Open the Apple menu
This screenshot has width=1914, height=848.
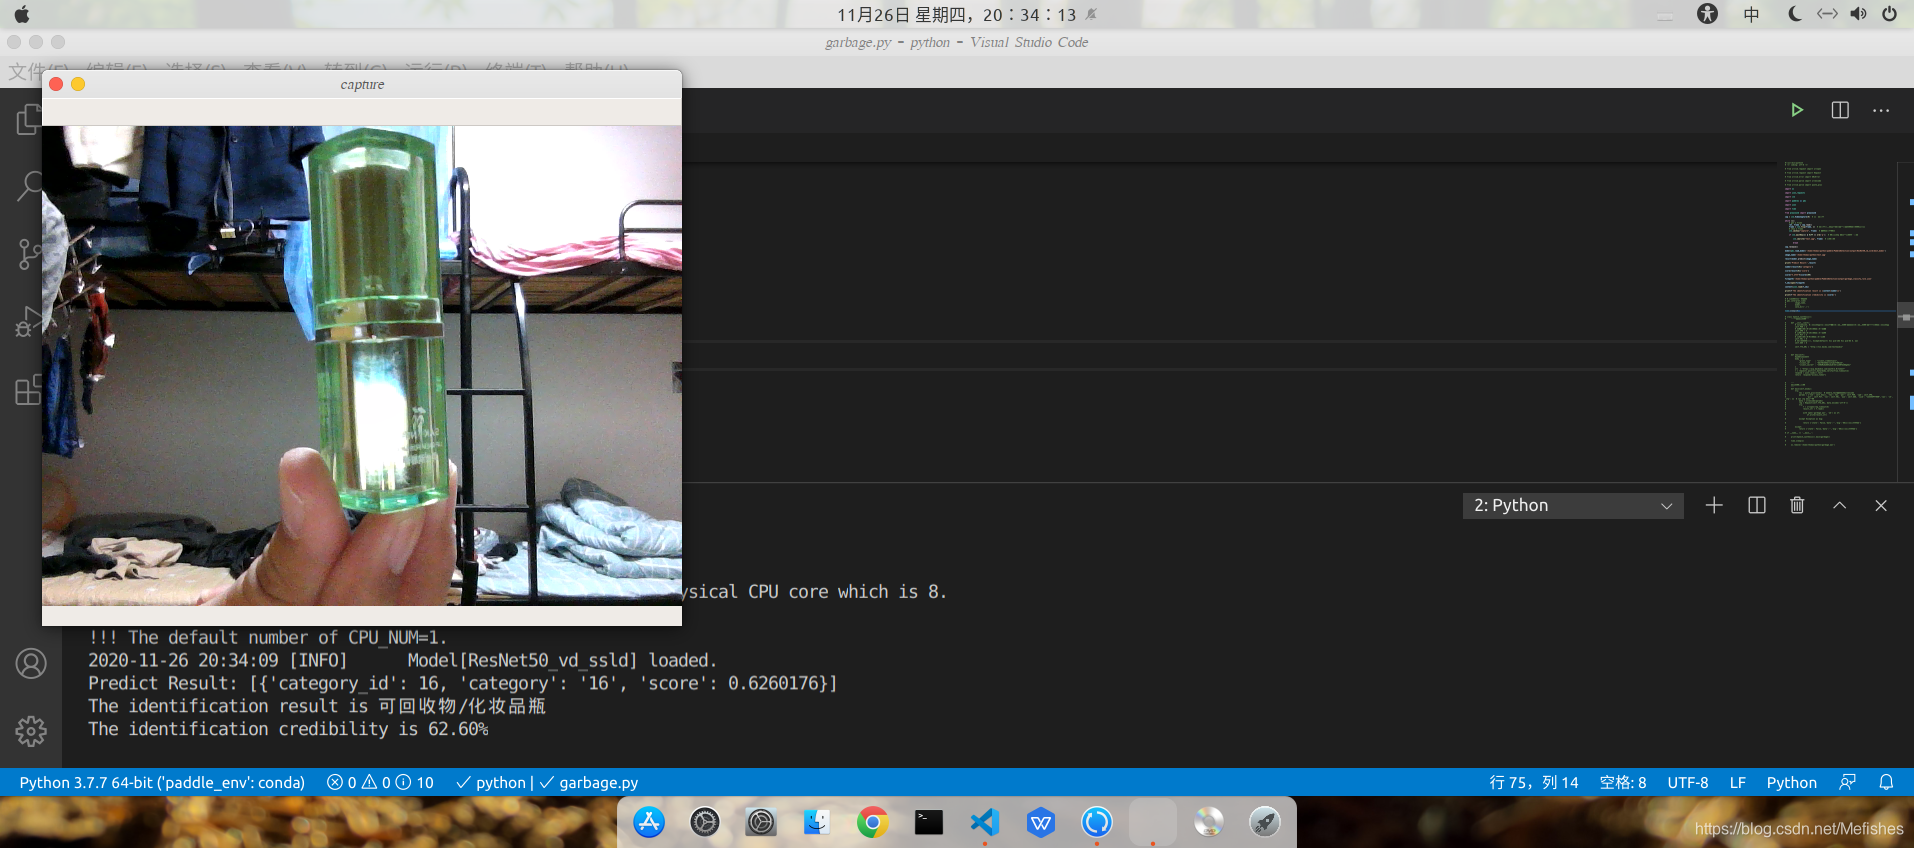pos(22,14)
